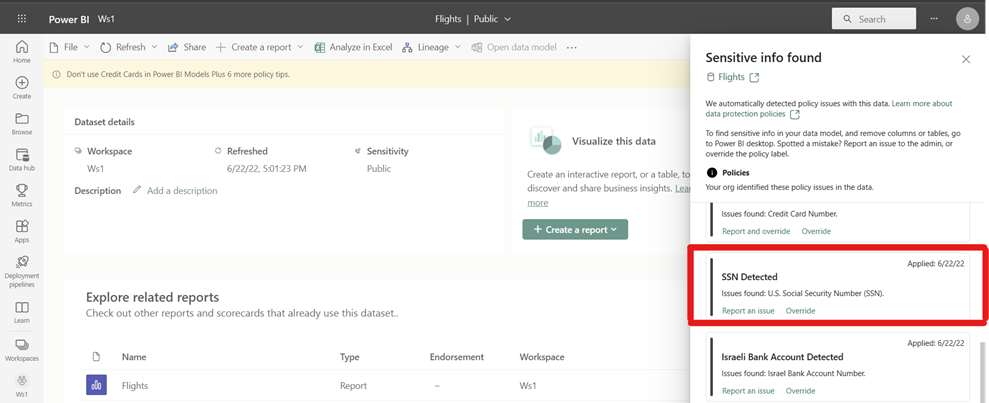Open Data hub in the sidebar
The height and width of the screenshot is (403, 989).
tap(21, 160)
